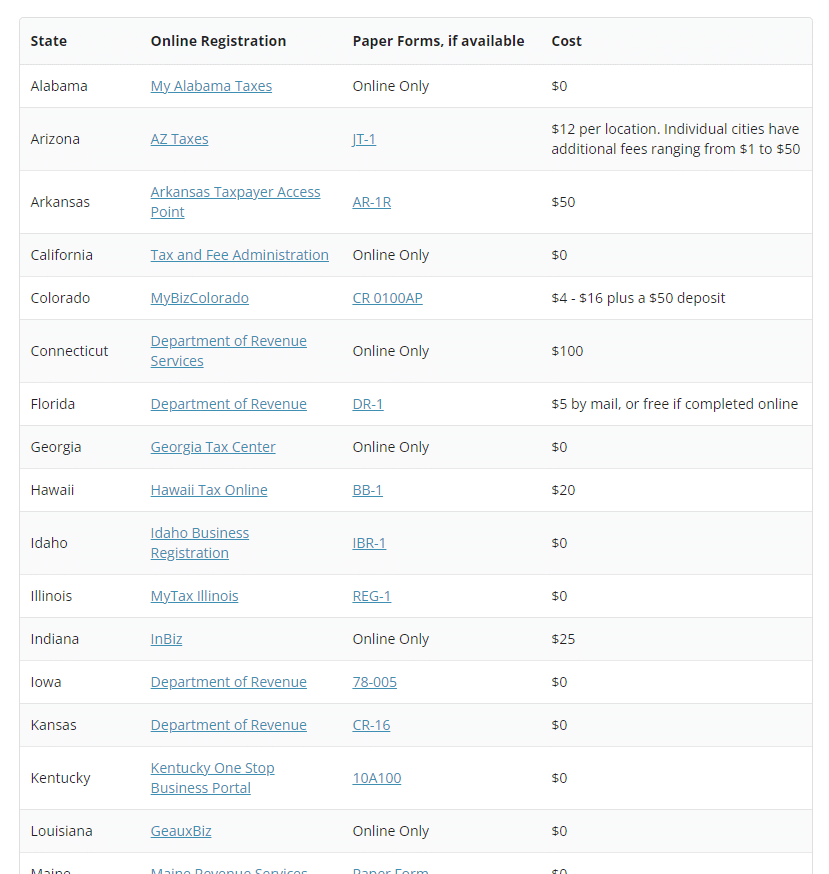Open the AR-1R paper form link

[x=371, y=202]
